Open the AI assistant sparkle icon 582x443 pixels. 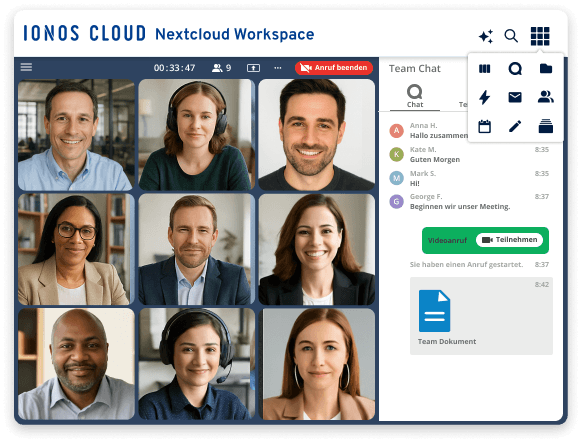pyautogui.click(x=486, y=36)
